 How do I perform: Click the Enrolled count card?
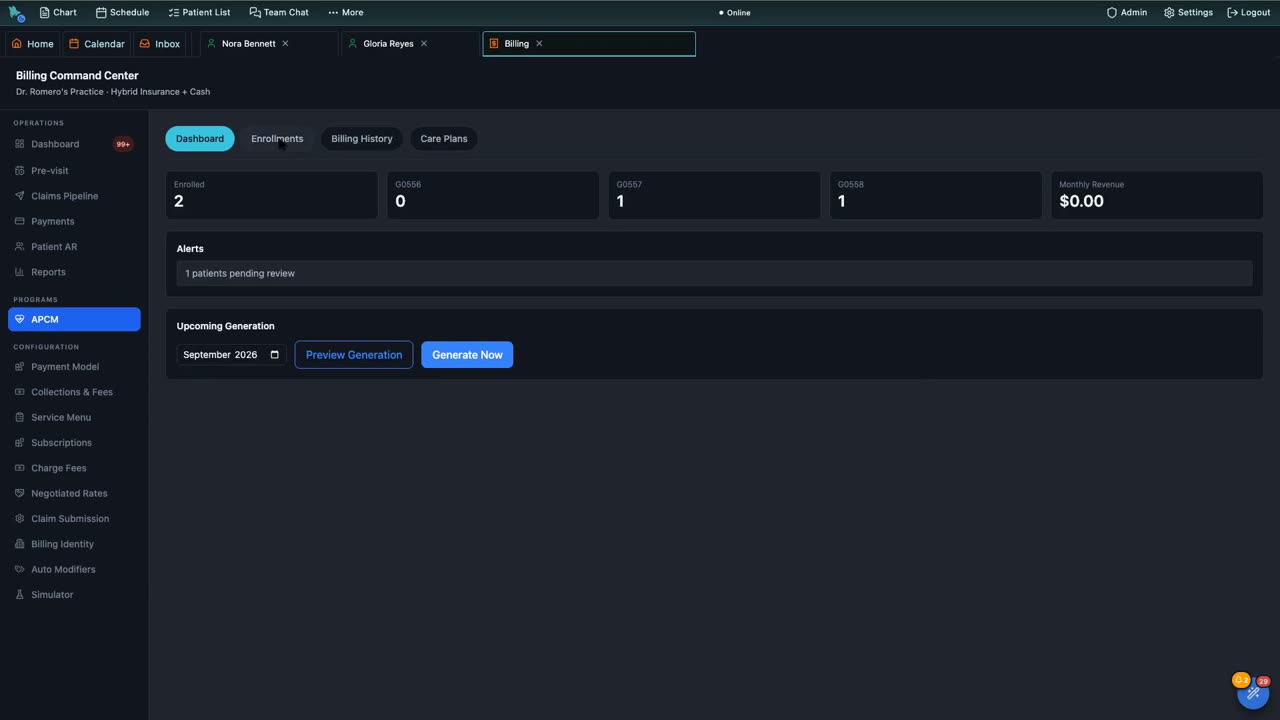coord(272,195)
